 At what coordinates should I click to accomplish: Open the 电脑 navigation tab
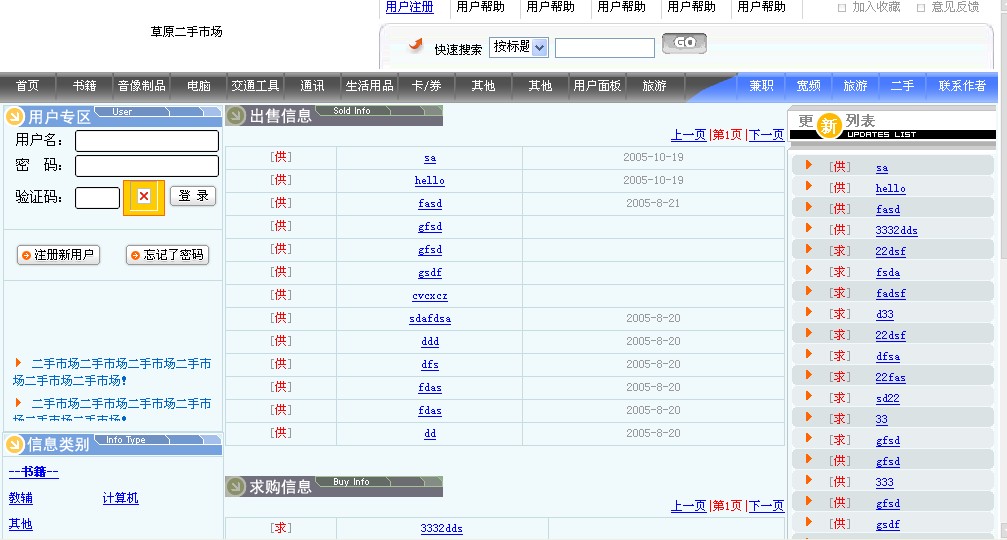[198, 86]
